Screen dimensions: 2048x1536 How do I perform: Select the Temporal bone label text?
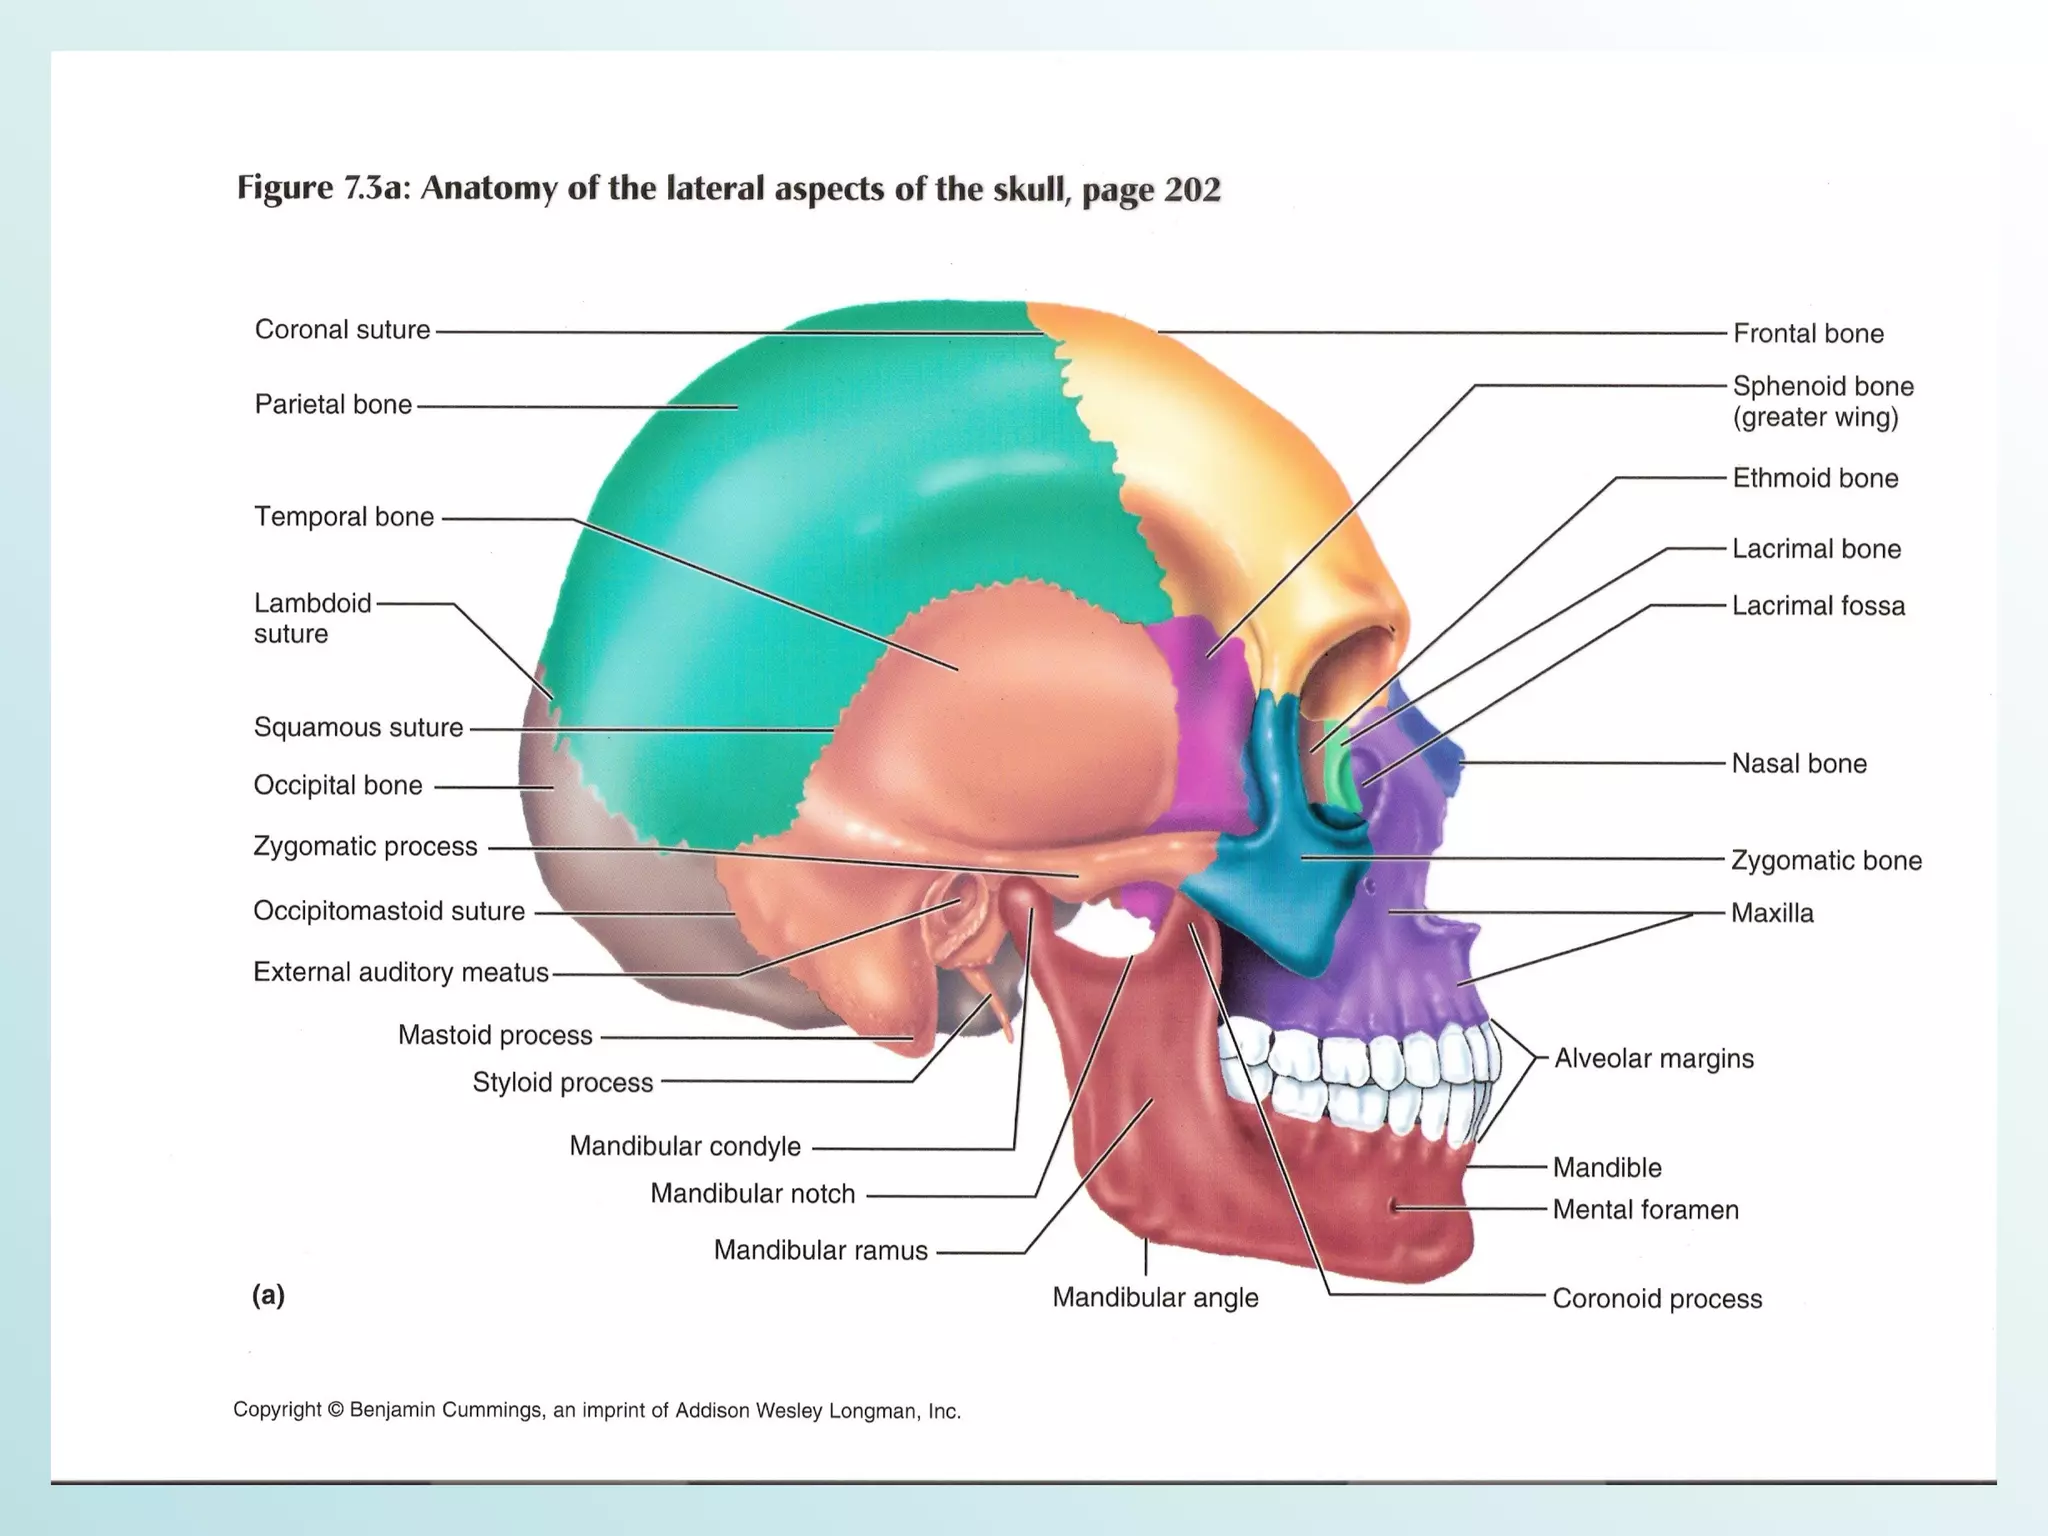coord(344,517)
